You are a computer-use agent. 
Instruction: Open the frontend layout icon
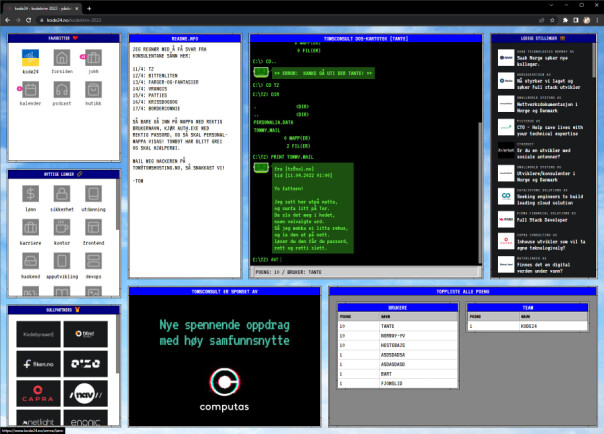pyautogui.click(x=93, y=227)
